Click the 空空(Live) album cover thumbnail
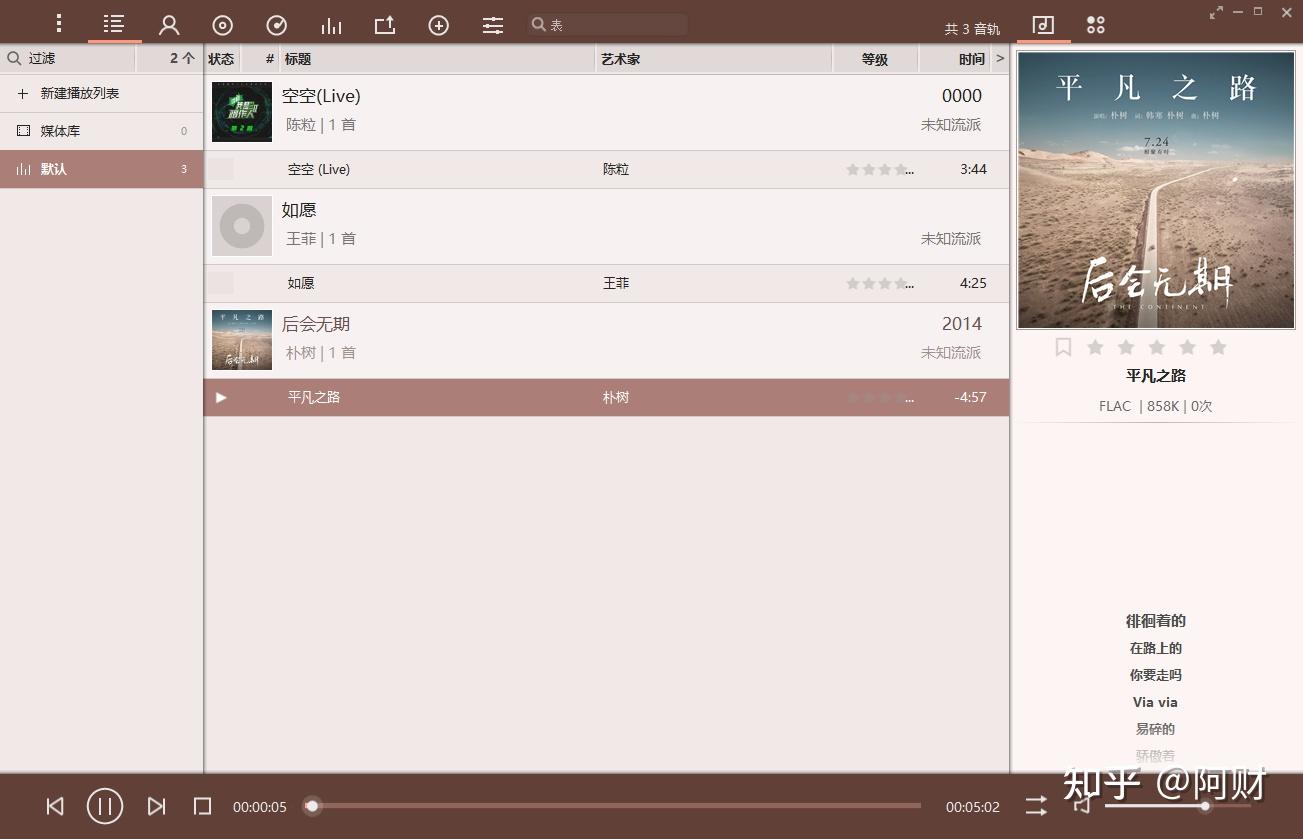This screenshot has width=1303, height=839. point(242,112)
